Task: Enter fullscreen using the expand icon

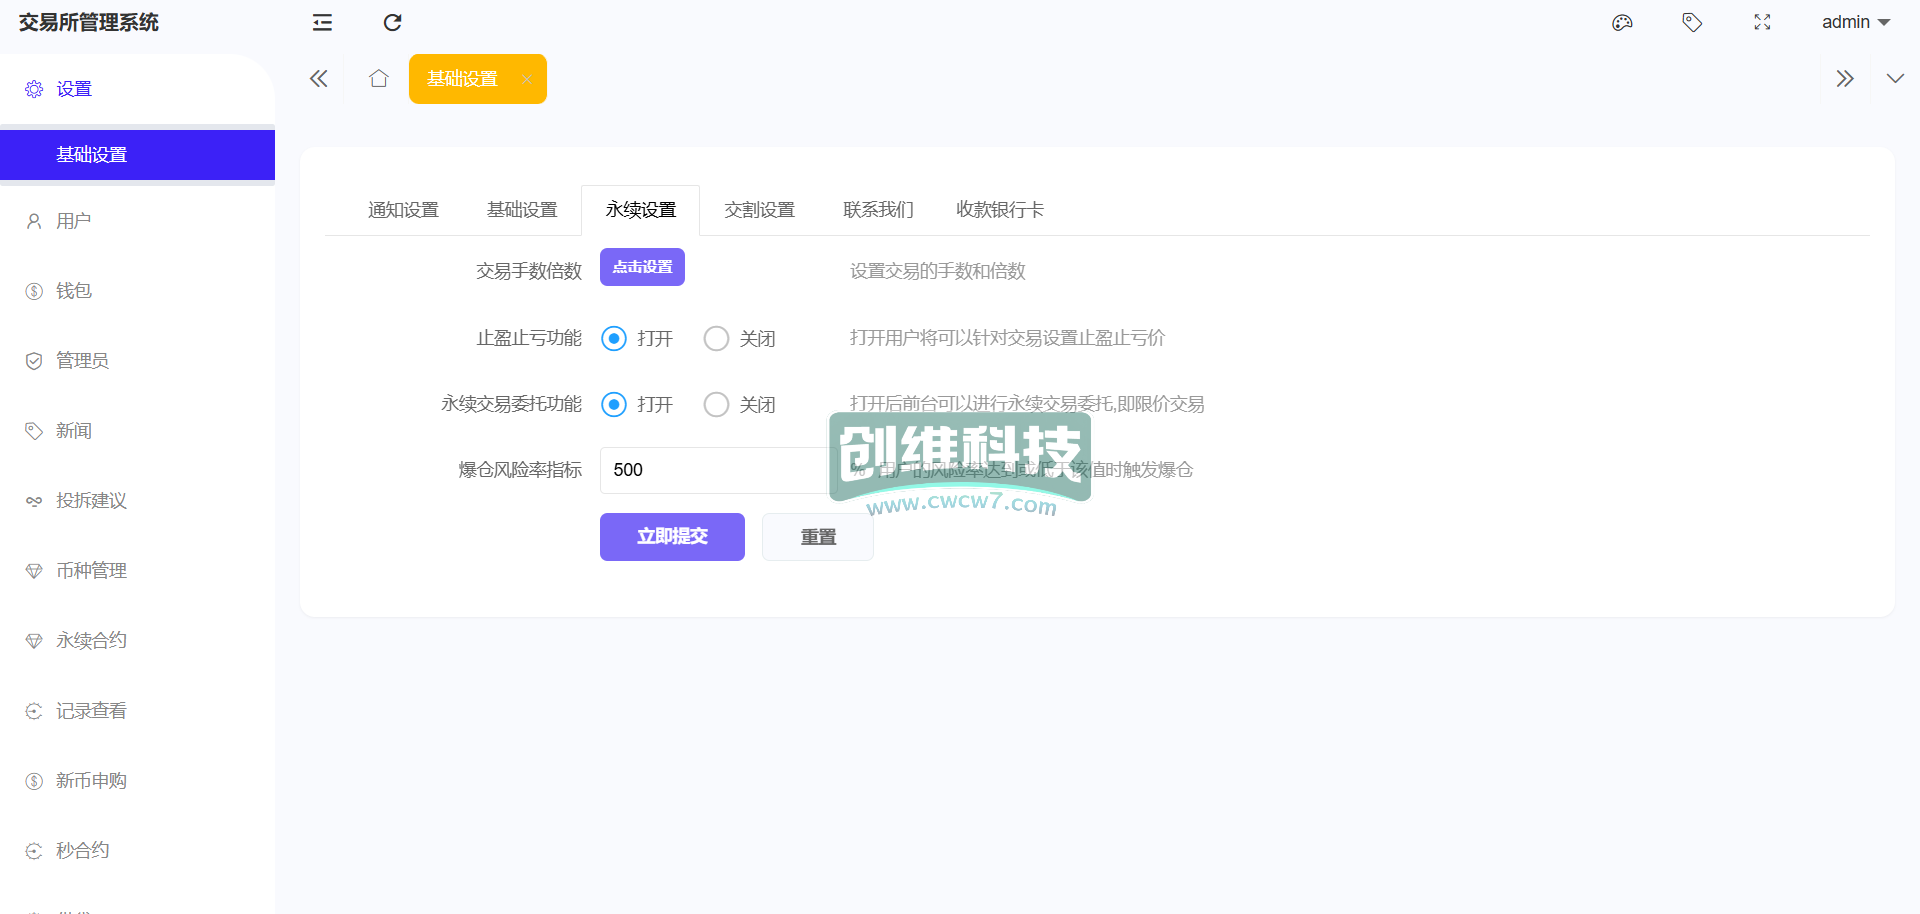Action: point(1762,22)
